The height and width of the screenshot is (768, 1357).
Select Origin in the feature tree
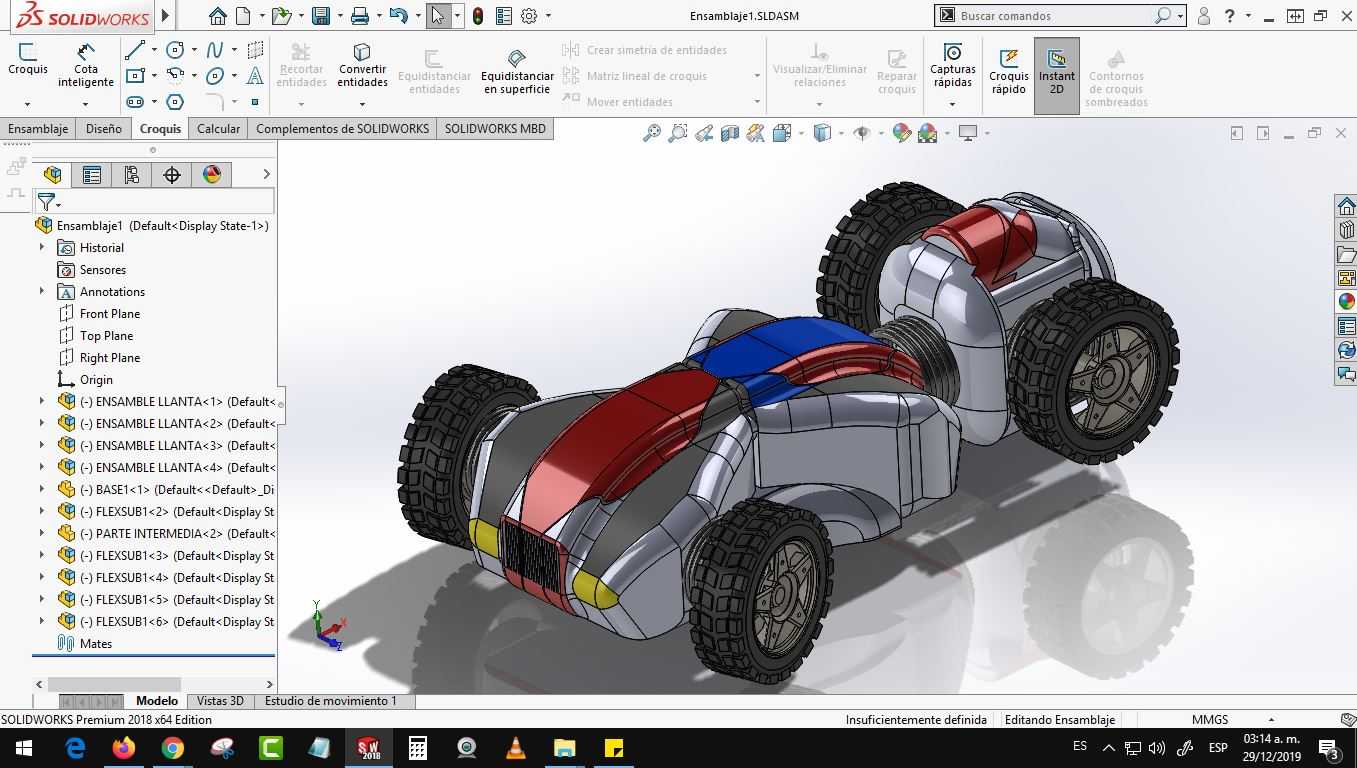(96, 379)
